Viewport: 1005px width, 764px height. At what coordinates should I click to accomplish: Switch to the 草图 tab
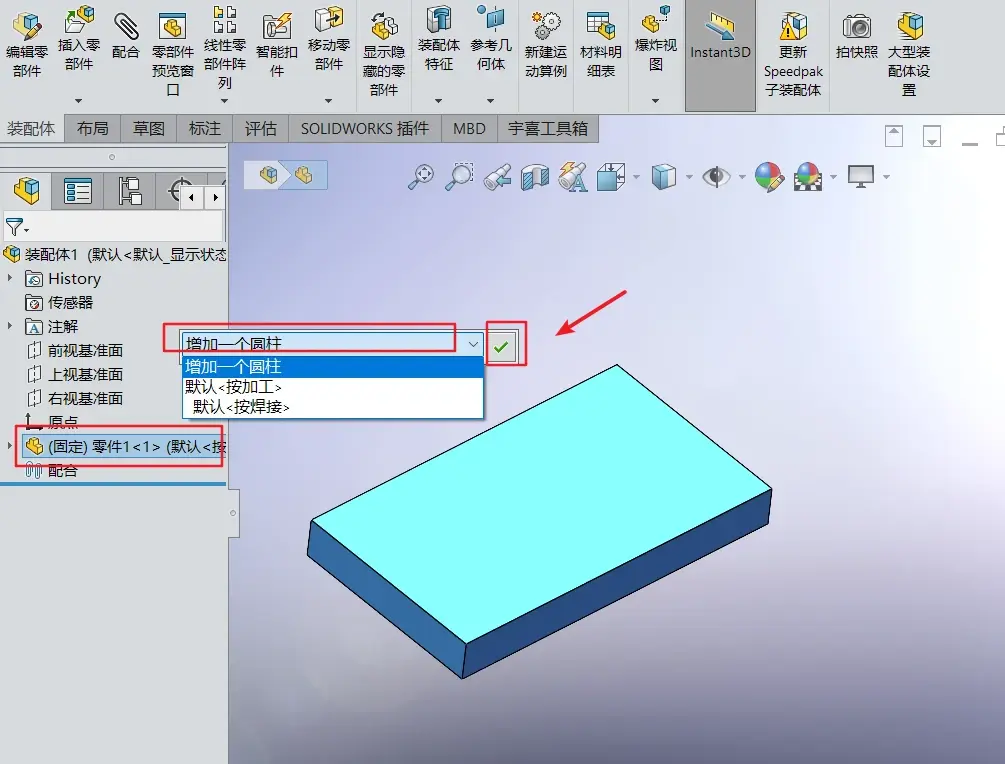pyautogui.click(x=149, y=129)
